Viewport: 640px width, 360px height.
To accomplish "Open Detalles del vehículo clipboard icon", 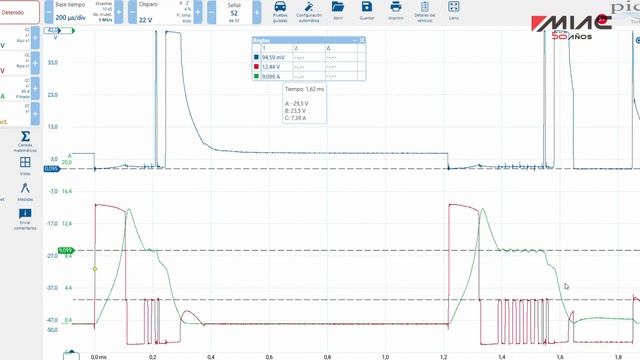I will (x=424, y=11).
